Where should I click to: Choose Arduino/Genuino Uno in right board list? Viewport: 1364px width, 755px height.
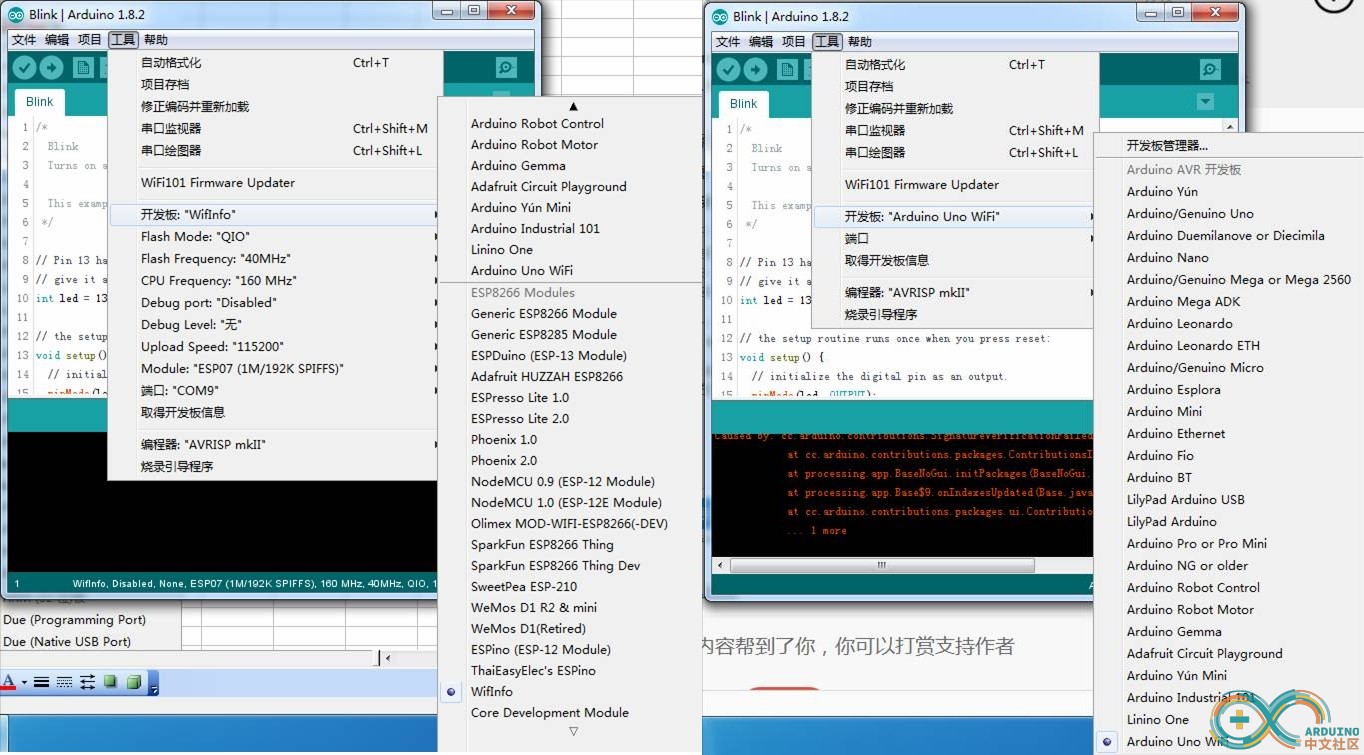click(1190, 214)
